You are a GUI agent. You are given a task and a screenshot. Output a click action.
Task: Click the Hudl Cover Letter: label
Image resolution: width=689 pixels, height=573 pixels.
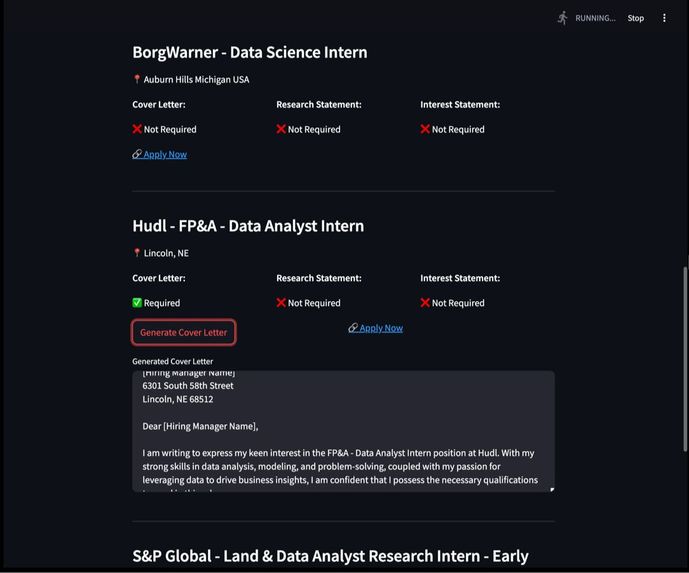[x=159, y=278]
